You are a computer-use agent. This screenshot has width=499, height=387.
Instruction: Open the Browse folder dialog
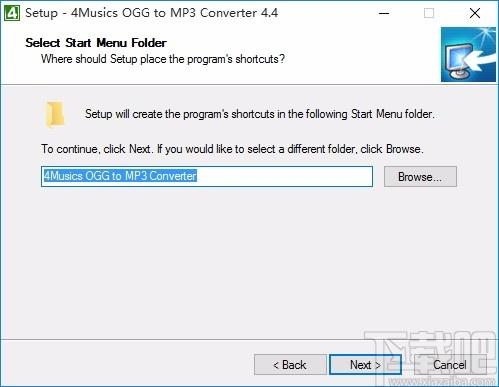coord(420,177)
